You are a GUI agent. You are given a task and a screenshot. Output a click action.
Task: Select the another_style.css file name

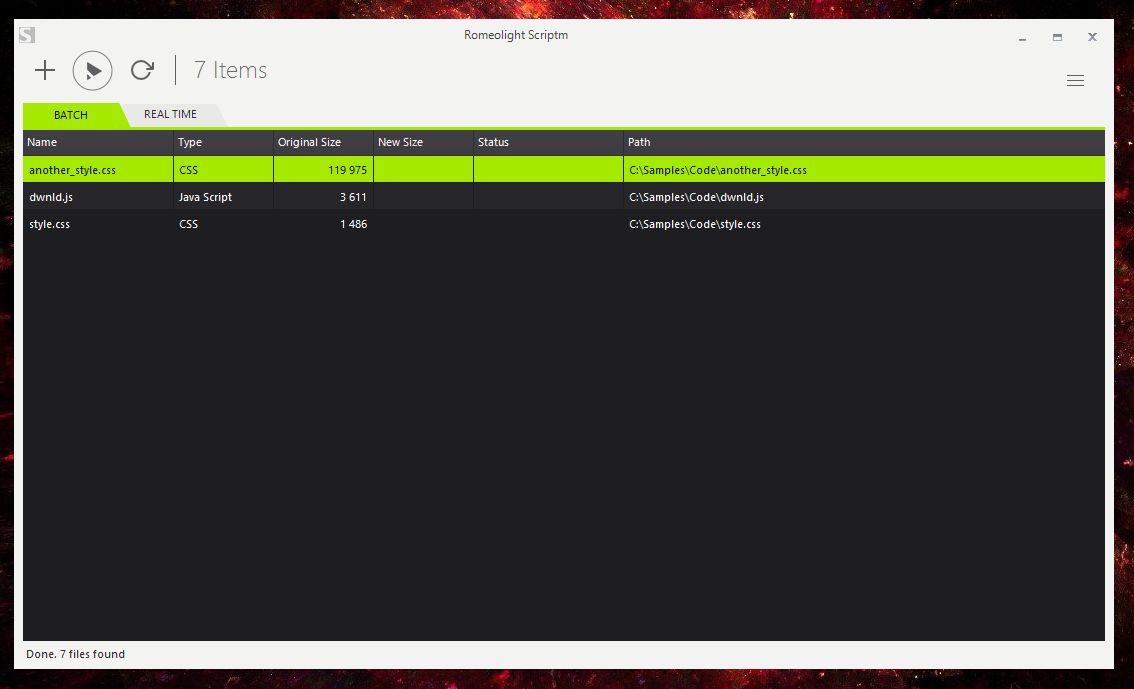coord(72,170)
